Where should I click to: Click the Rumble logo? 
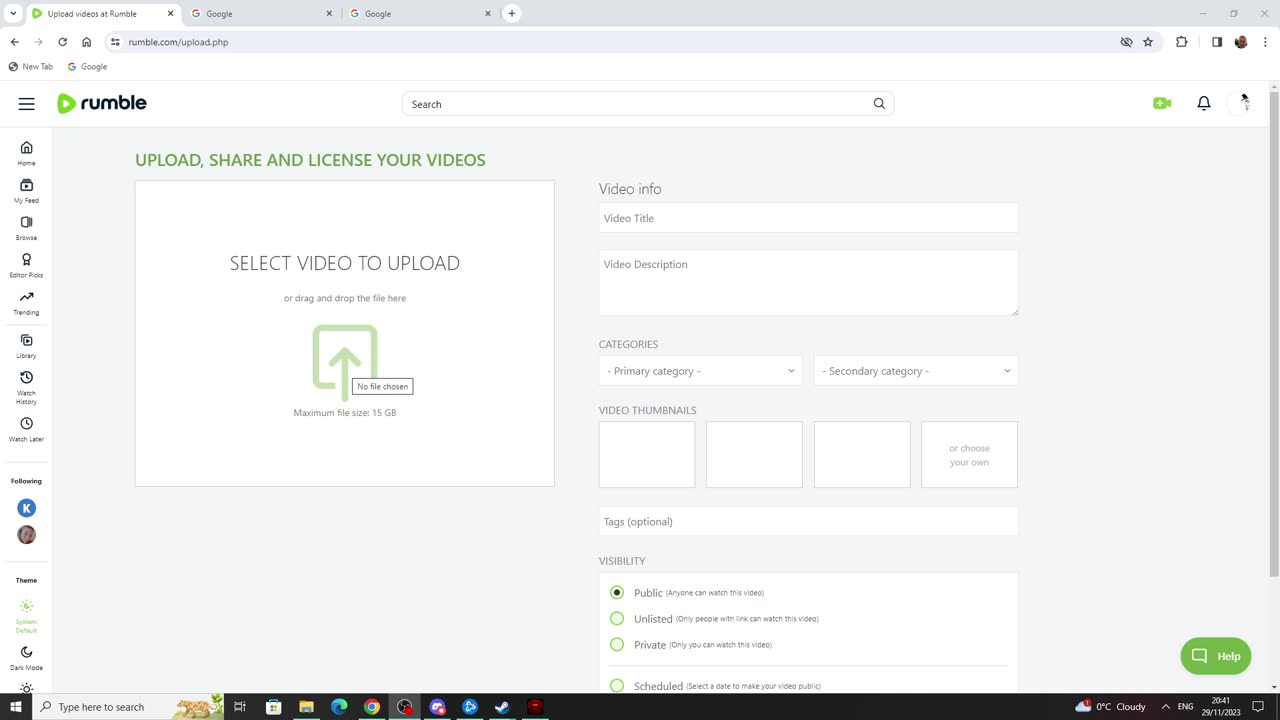(102, 103)
